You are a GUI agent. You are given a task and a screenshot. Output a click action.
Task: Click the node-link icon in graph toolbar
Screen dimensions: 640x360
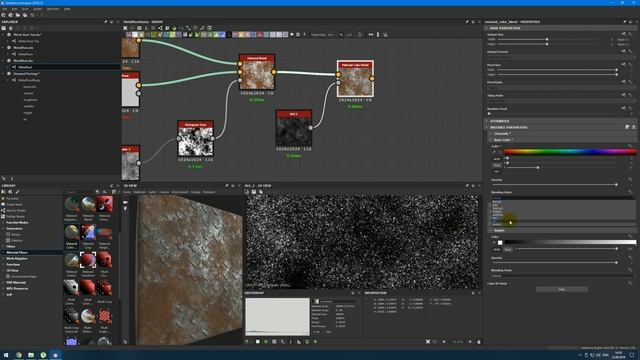tap(160, 28)
